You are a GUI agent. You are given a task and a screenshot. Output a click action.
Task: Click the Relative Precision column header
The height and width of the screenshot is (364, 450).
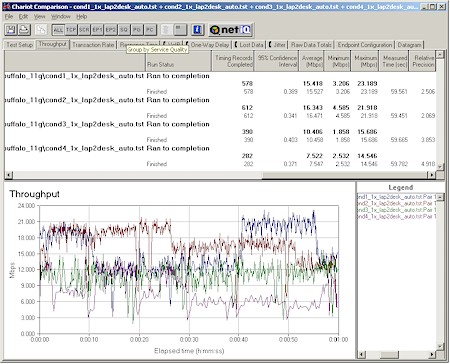point(422,61)
